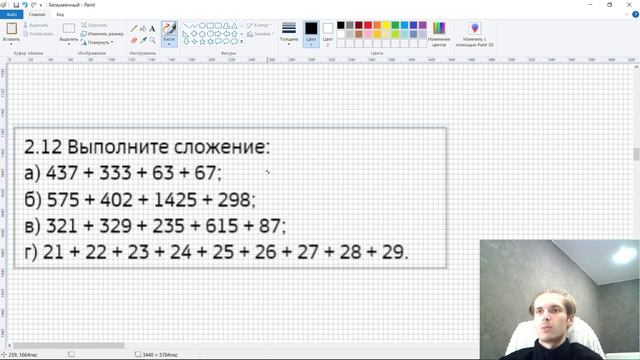Click canvas size 3440 × 5784 in status bar
Screen dimensions: 640x360
(x=160, y=355)
